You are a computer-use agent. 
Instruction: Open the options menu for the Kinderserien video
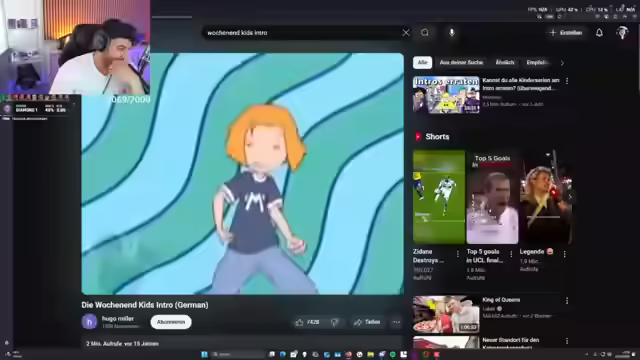coord(567,81)
